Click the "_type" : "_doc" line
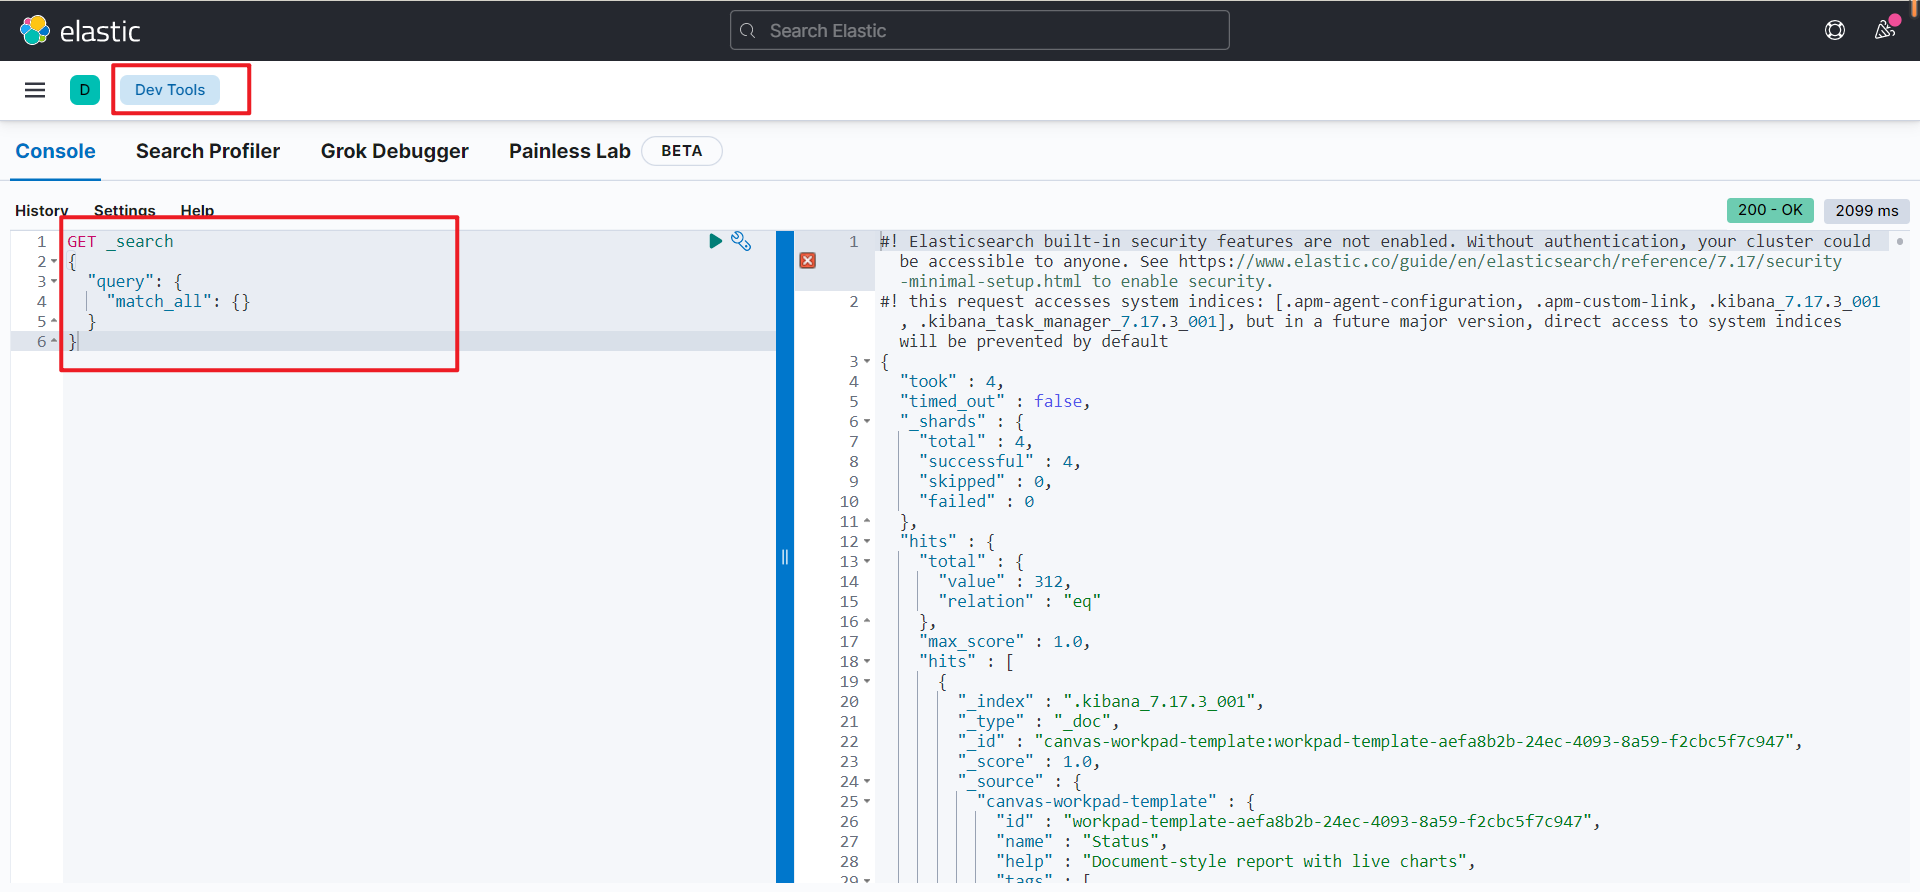This screenshot has width=1920, height=892. coord(1038,721)
